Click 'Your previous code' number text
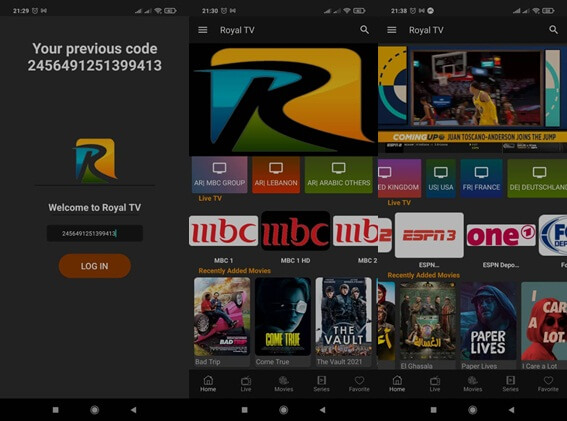Viewport: 567px width, 421px height. pyautogui.click(x=94, y=65)
